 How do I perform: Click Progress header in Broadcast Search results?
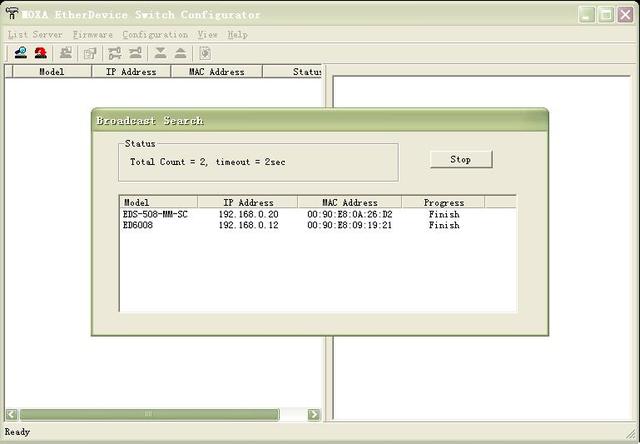coord(443,202)
